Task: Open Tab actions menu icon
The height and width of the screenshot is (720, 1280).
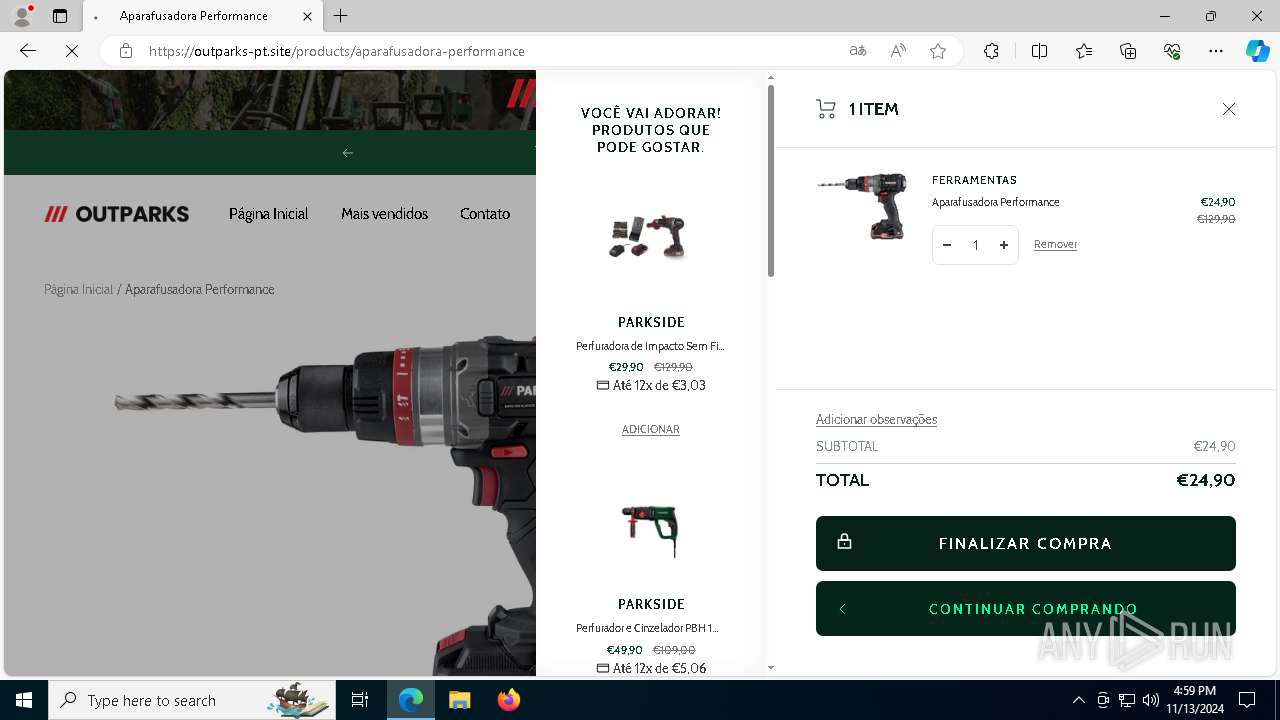Action: (60, 16)
